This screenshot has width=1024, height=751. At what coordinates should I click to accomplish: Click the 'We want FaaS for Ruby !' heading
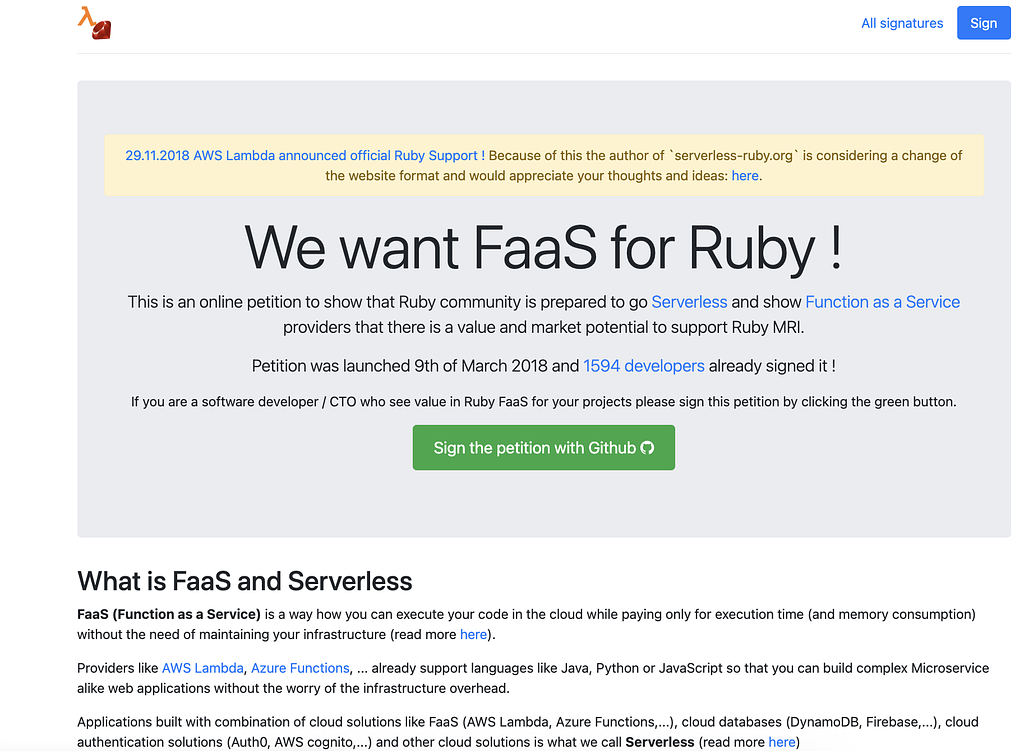click(543, 247)
